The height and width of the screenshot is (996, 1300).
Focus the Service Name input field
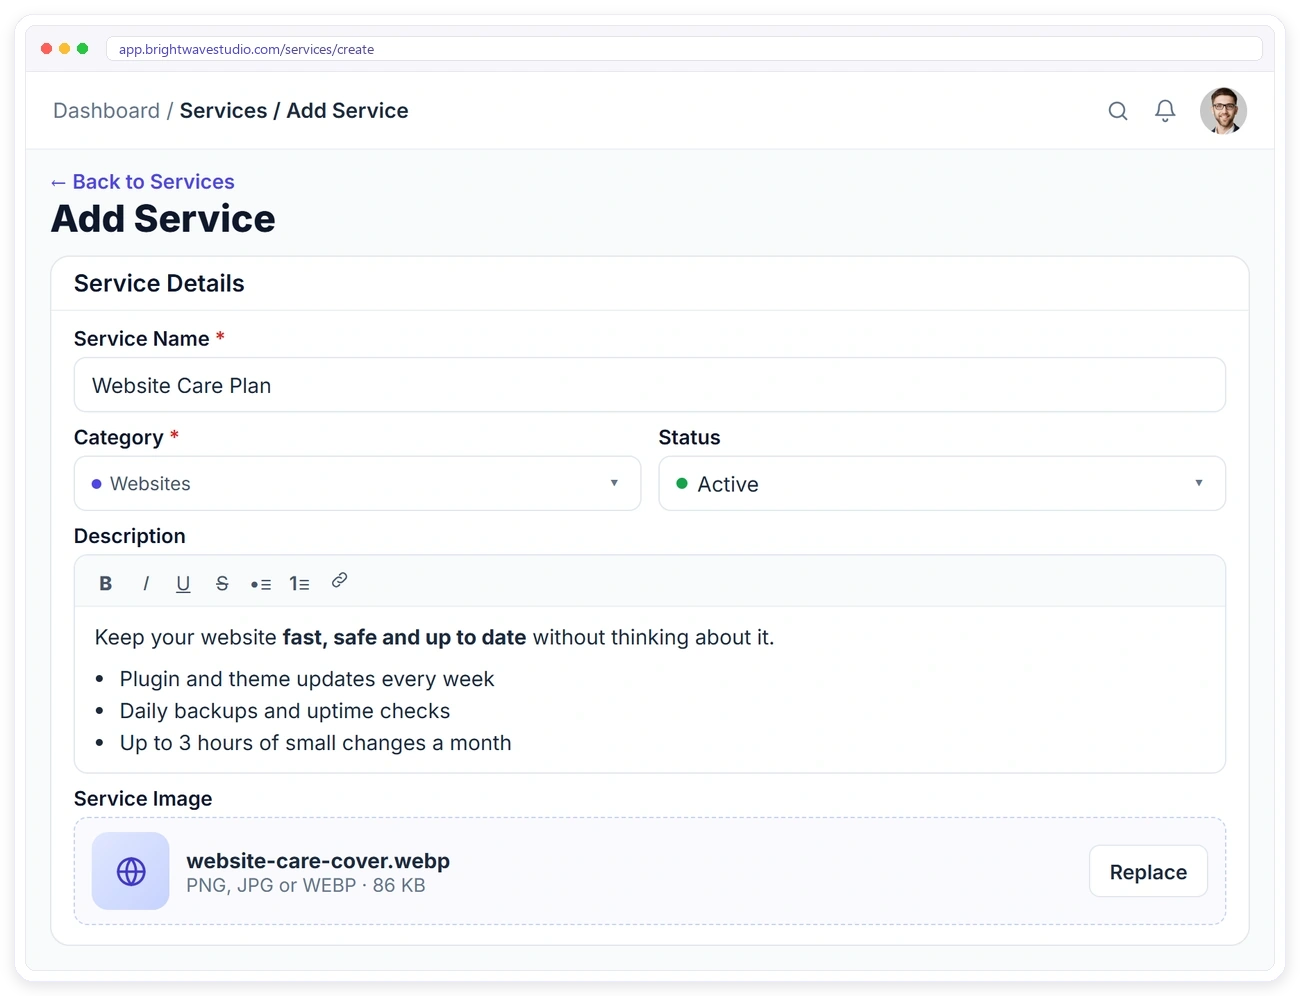coord(650,385)
